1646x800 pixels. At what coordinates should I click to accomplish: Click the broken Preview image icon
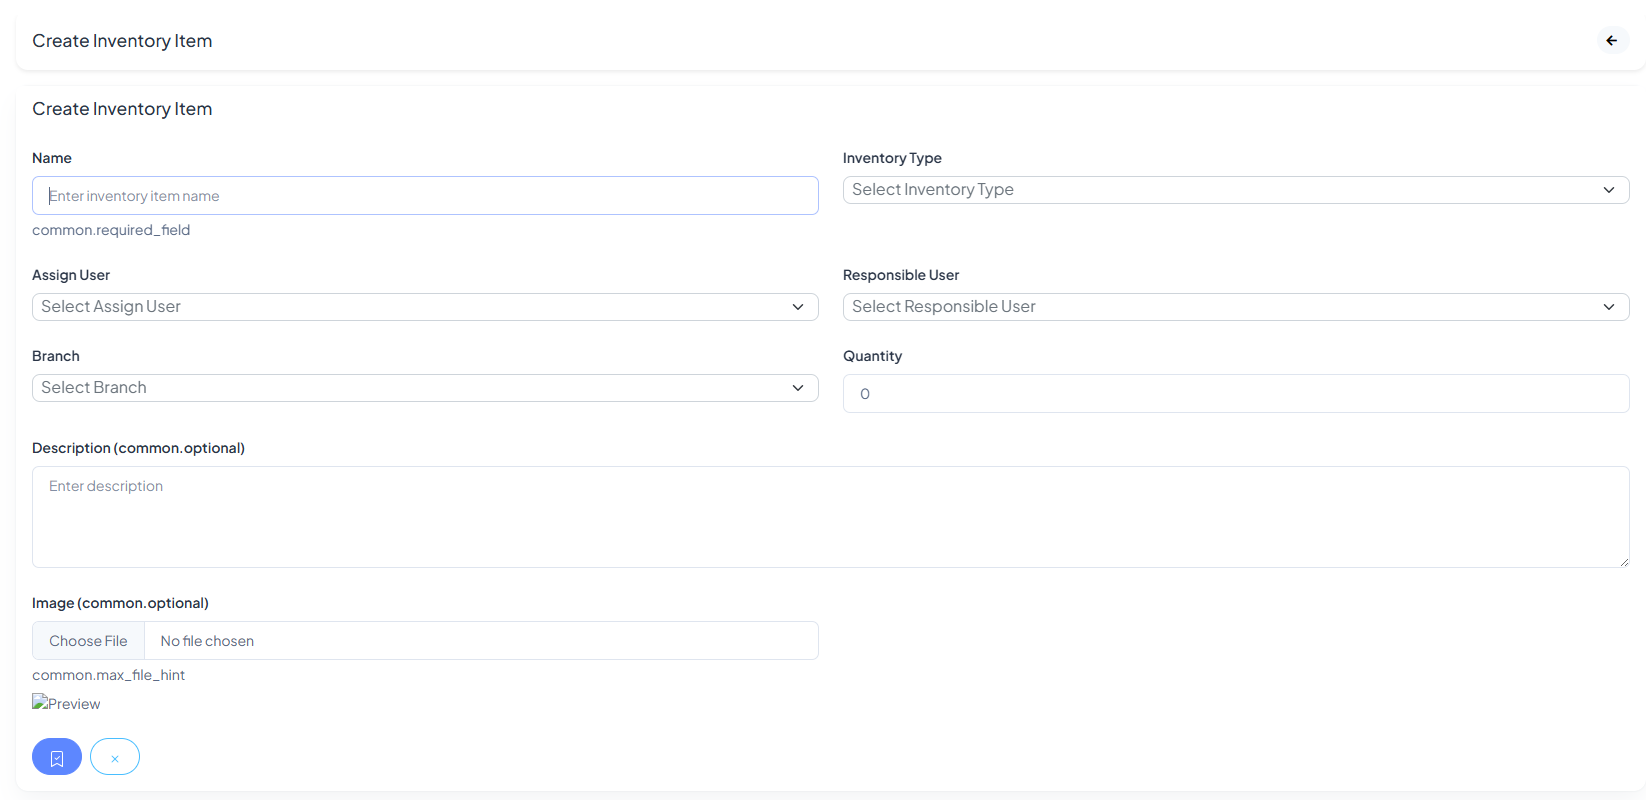click(x=40, y=703)
